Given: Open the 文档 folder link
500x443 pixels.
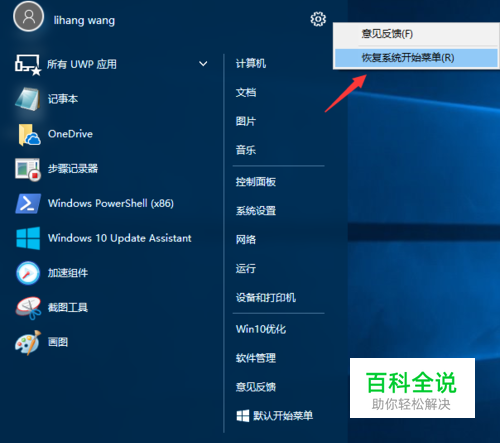Looking at the screenshot, I should pos(246,92).
